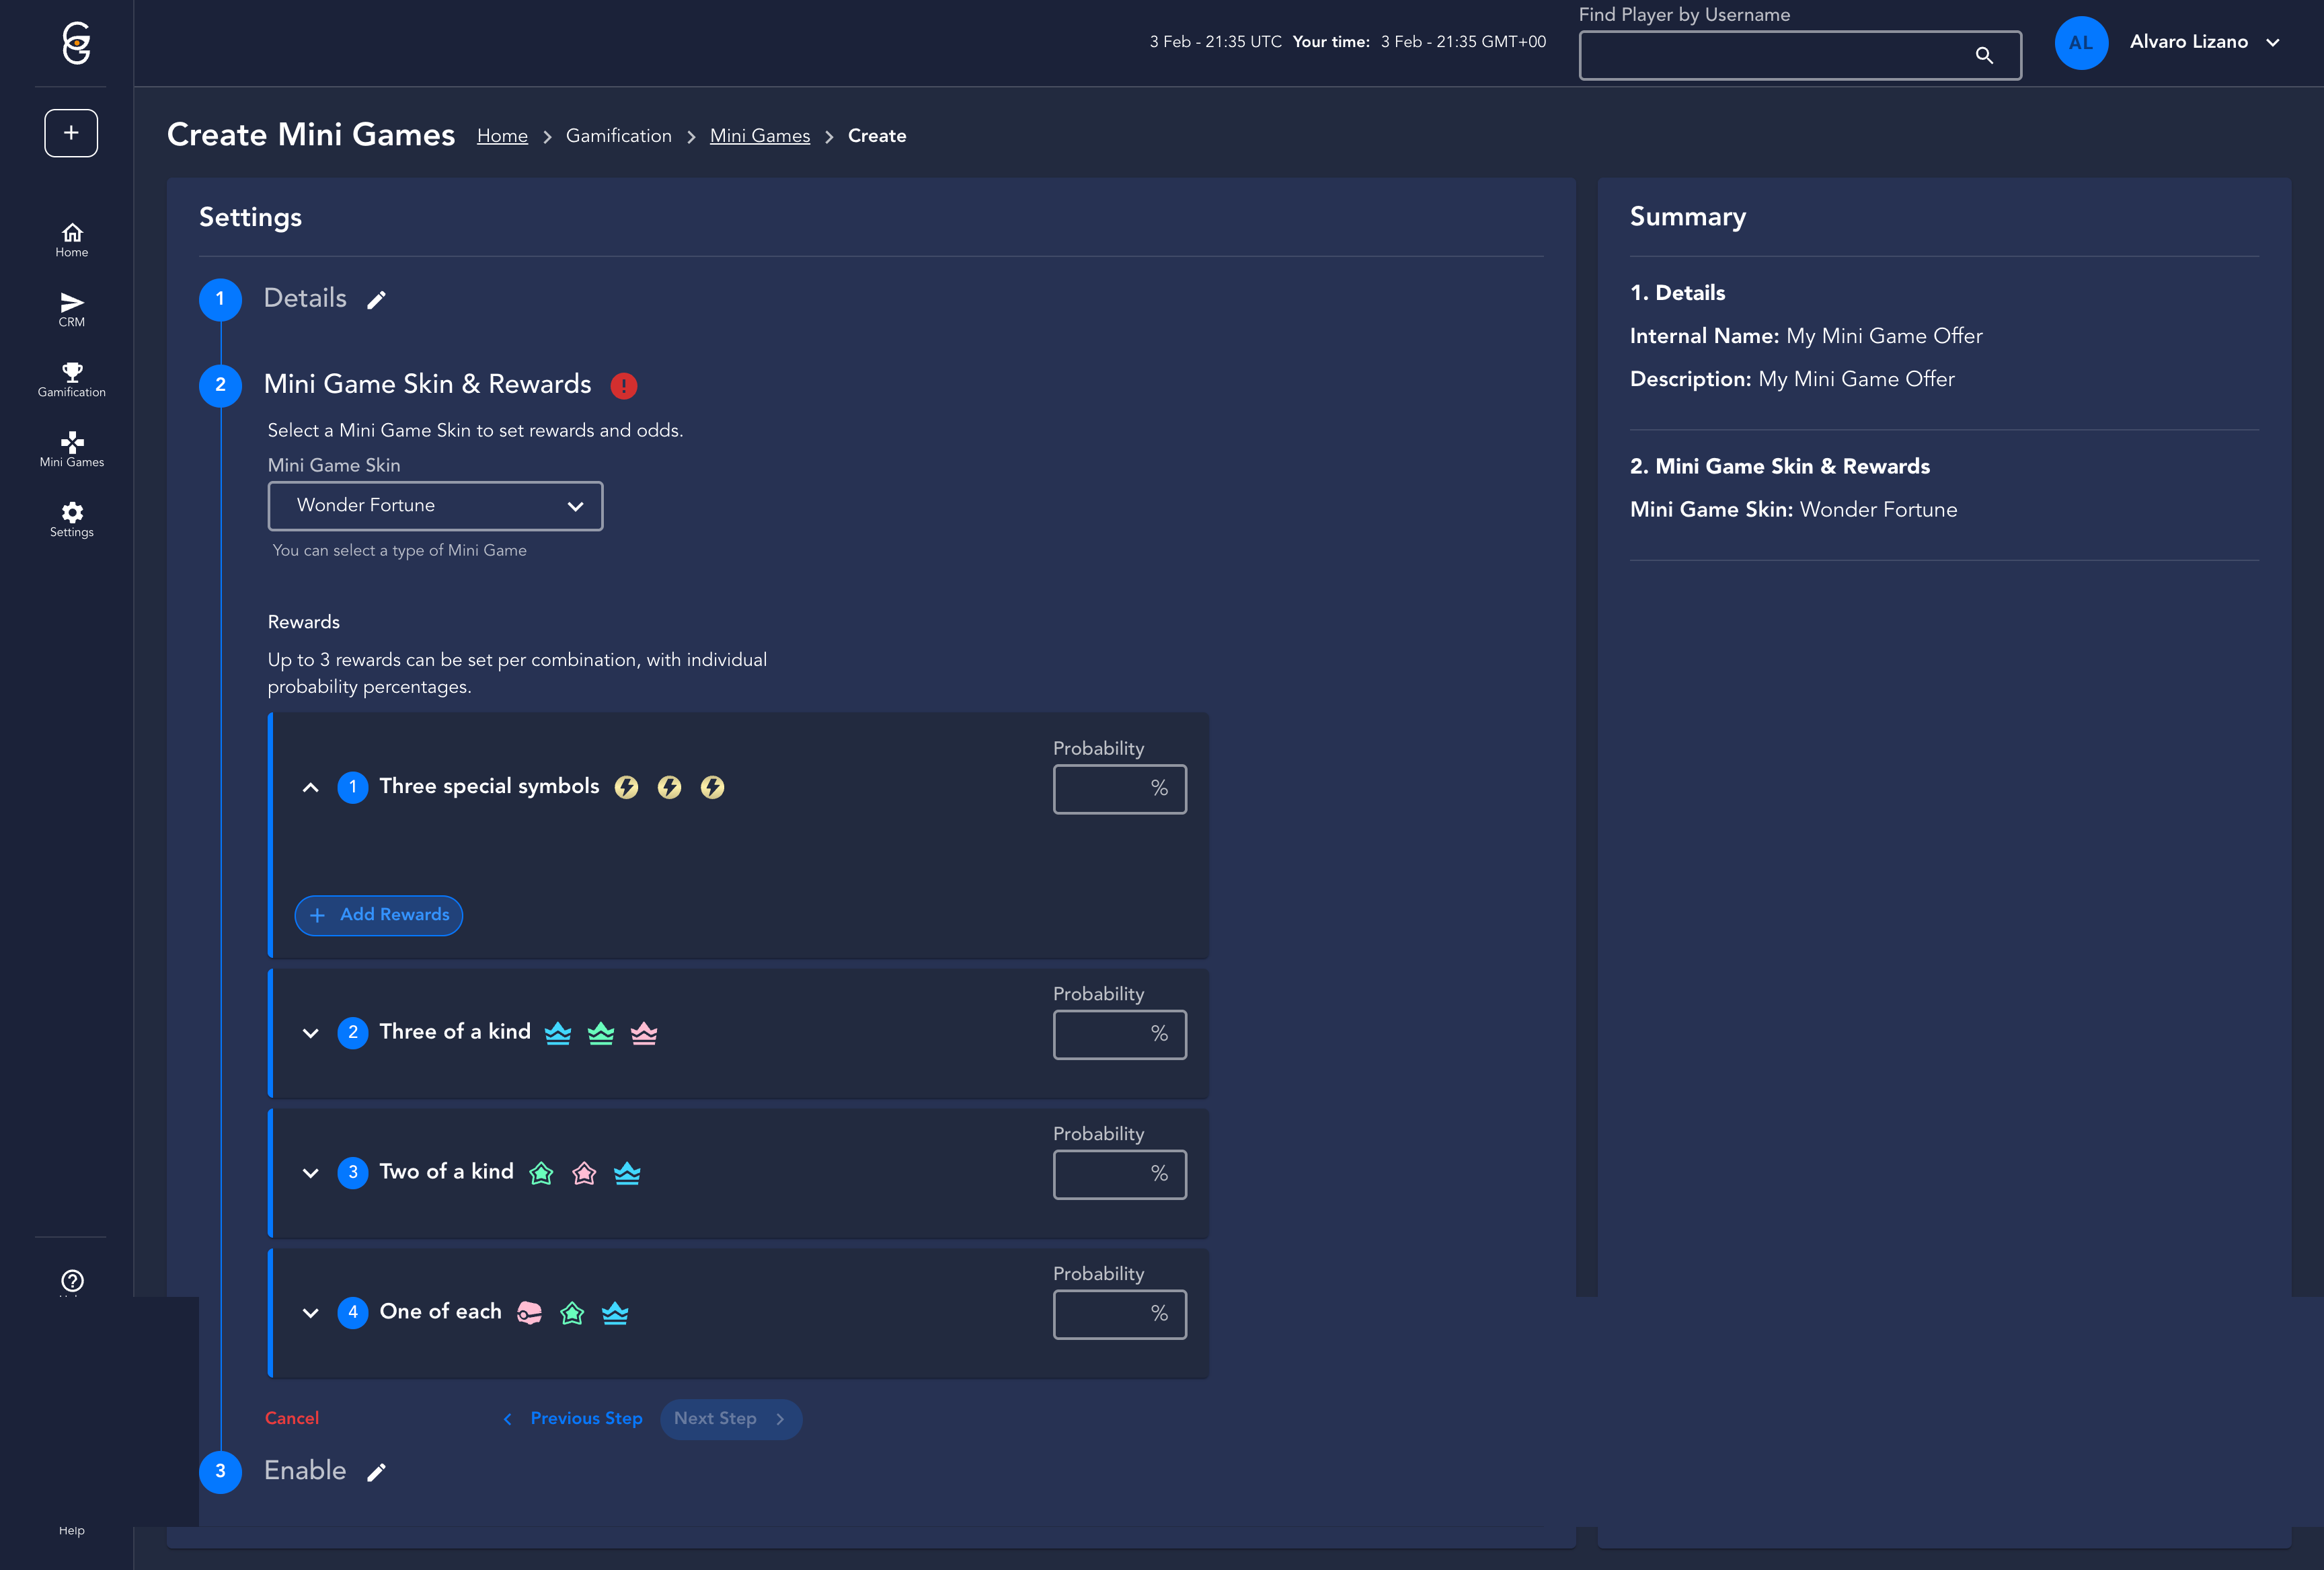This screenshot has width=2324, height=1570.
Task: Collapse Three special symbols section
Action: (311, 788)
